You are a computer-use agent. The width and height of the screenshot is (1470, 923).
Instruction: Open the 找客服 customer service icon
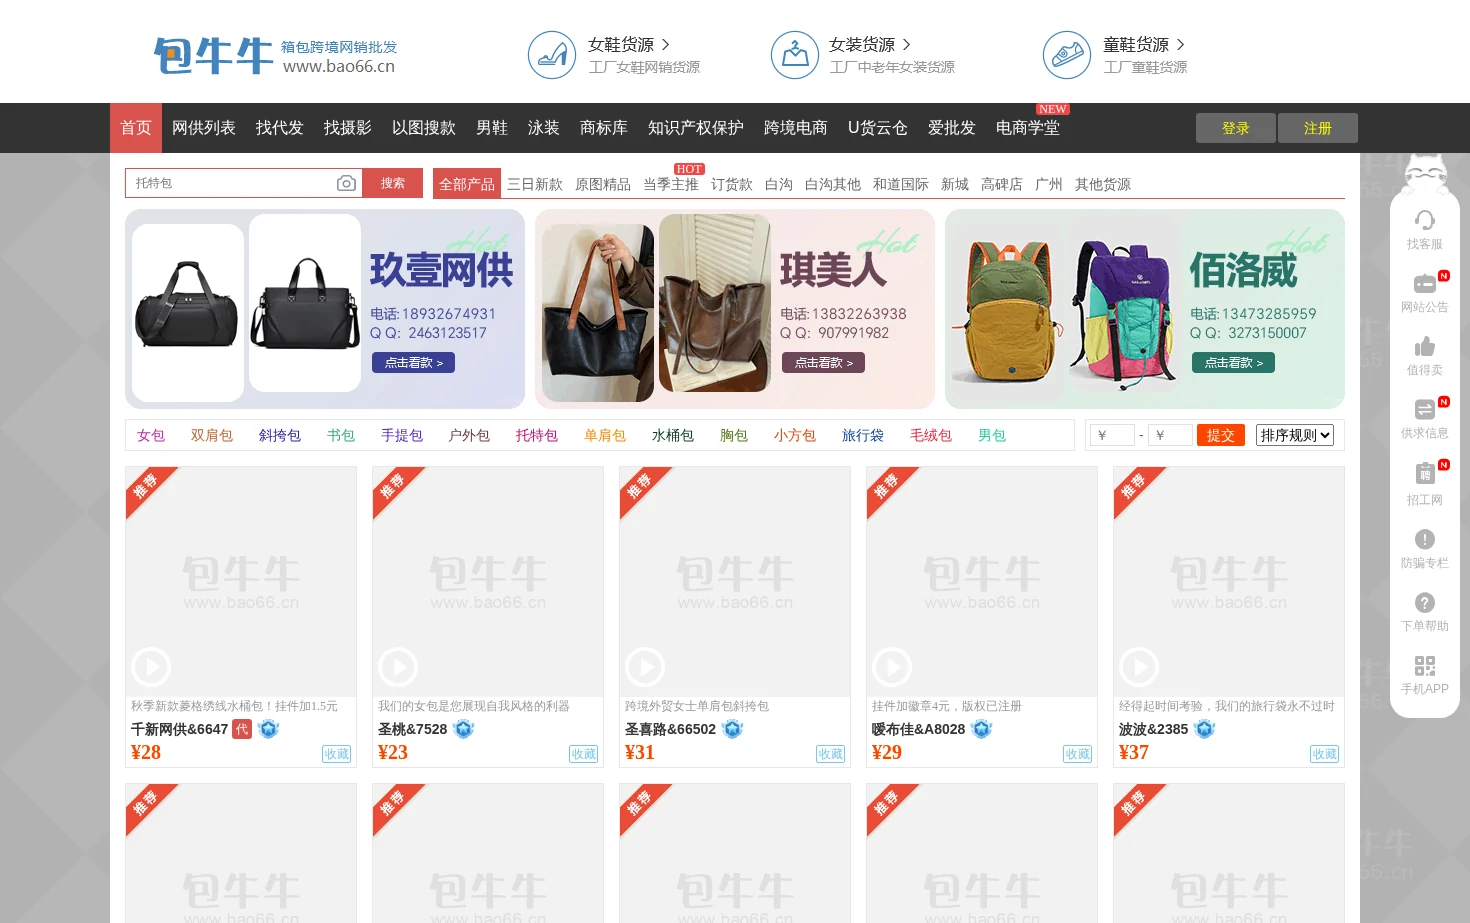click(x=1425, y=219)
